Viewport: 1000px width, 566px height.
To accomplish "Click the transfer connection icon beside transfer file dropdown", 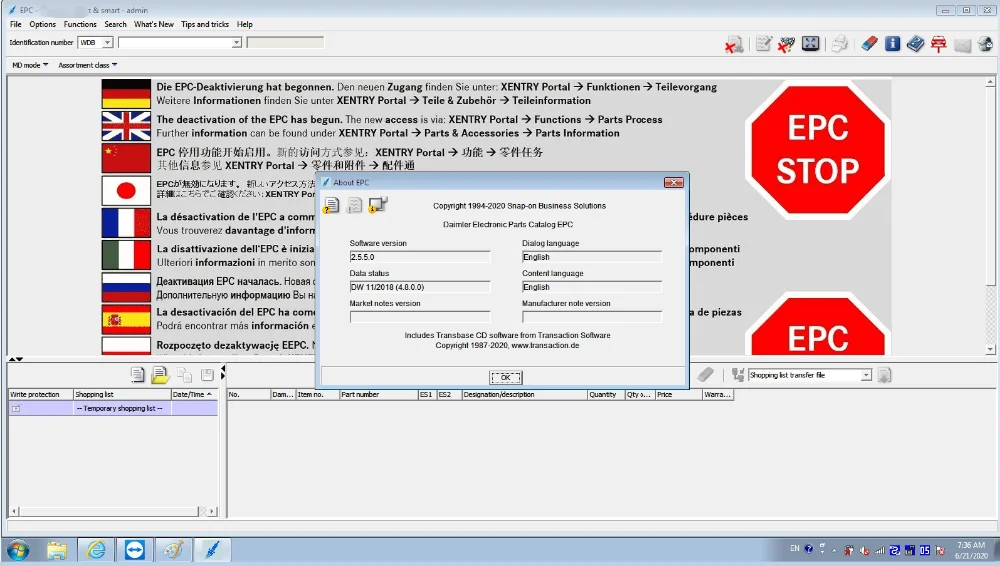I will tap(738, 375).
